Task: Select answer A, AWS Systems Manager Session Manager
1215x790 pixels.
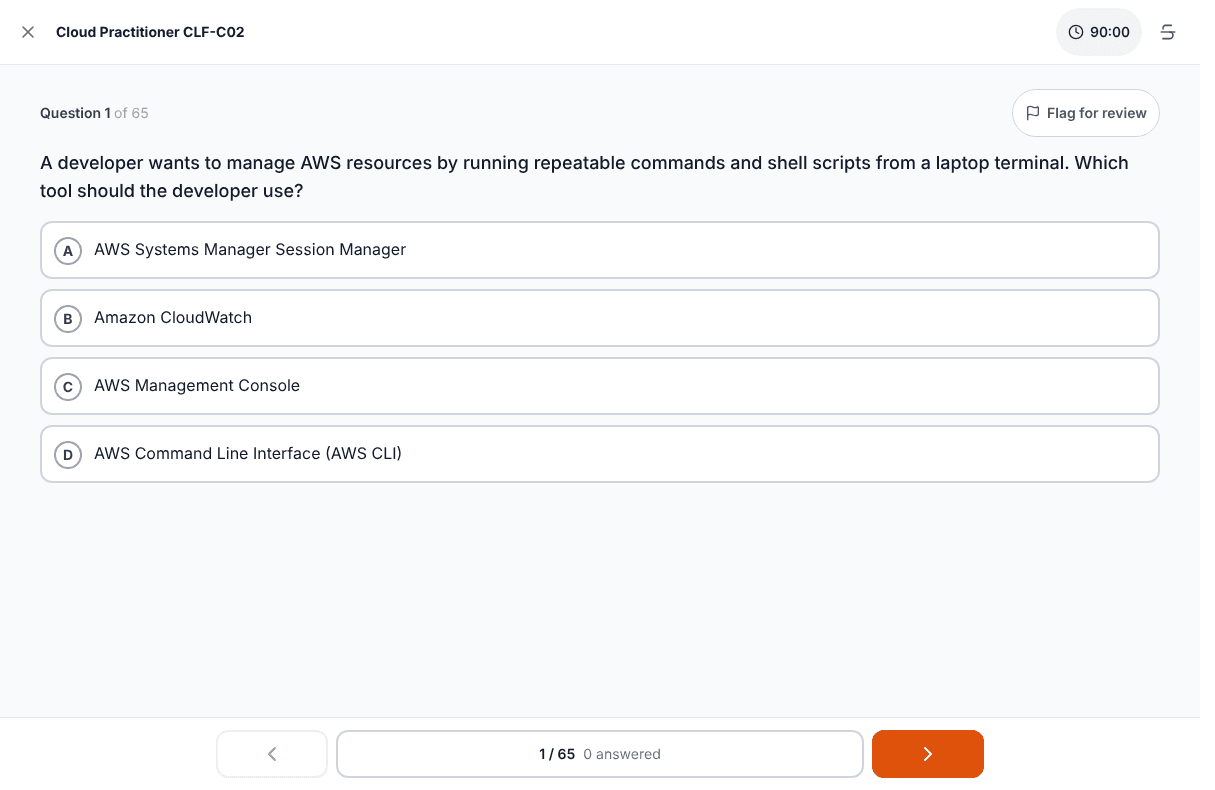Action: coord(600,250)
